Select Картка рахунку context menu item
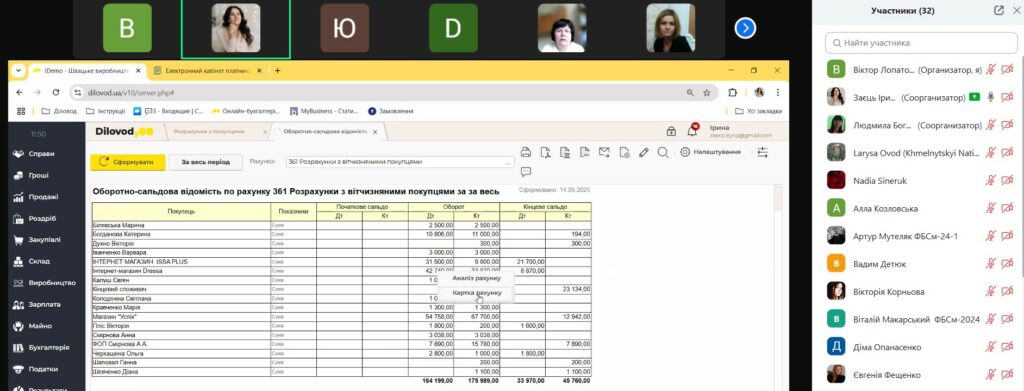Image resolution: width=1024 pixels, height=391 pixels. click(477, 293)
